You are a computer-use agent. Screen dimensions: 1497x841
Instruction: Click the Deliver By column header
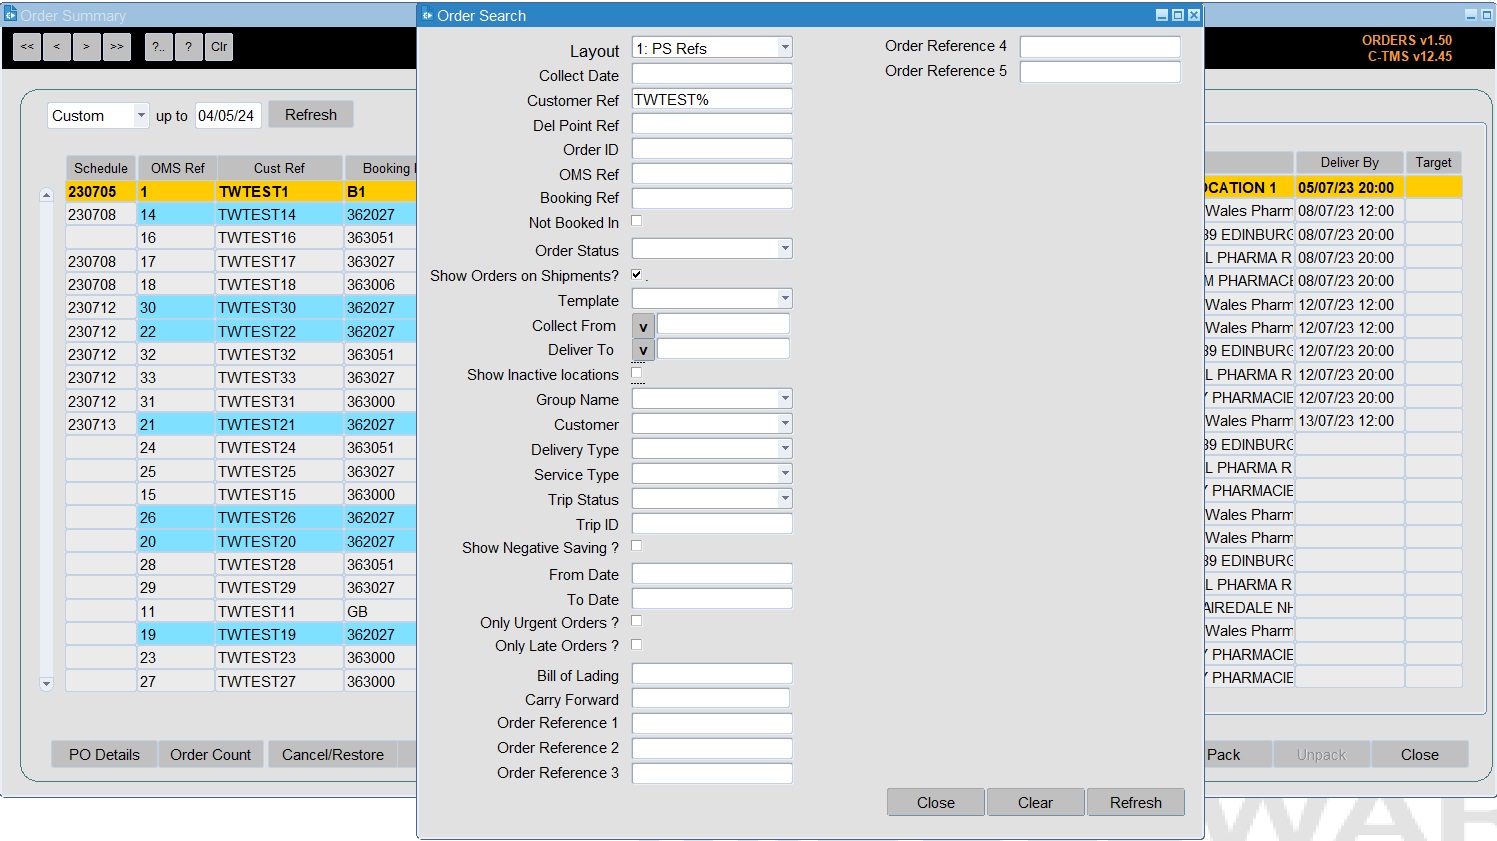1349,162
